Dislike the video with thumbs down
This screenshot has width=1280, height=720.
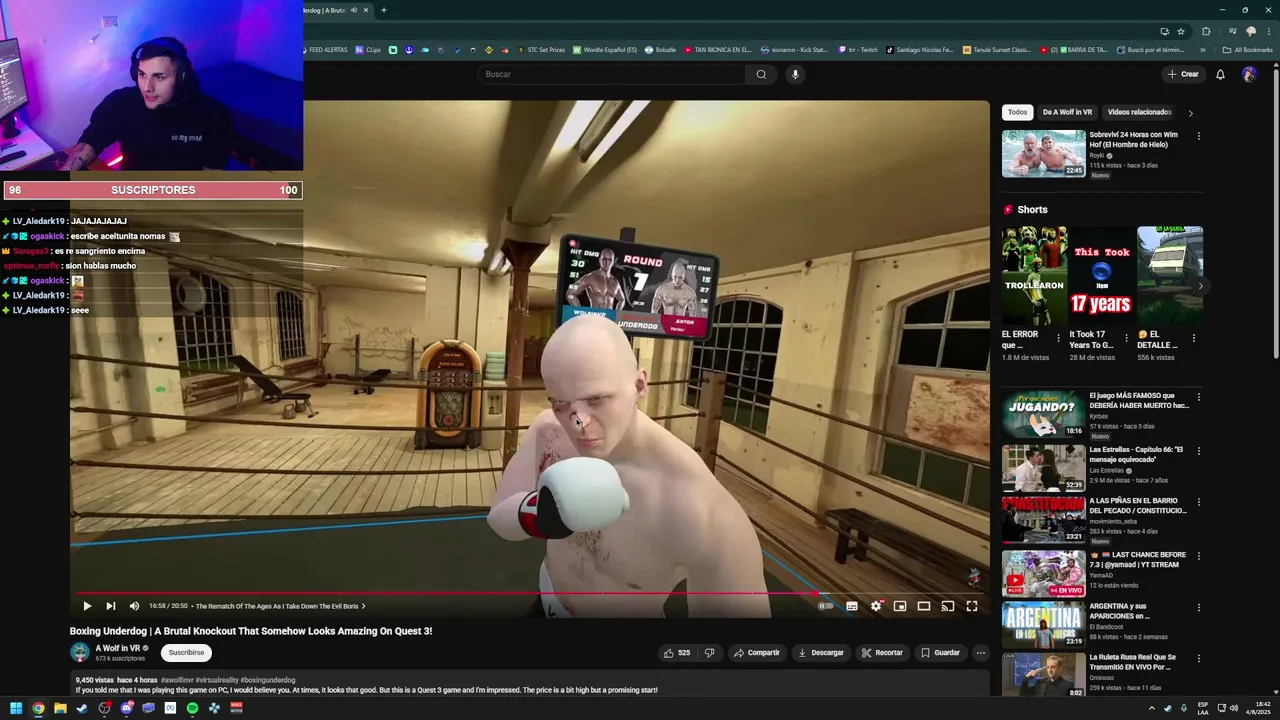[709, 653]
